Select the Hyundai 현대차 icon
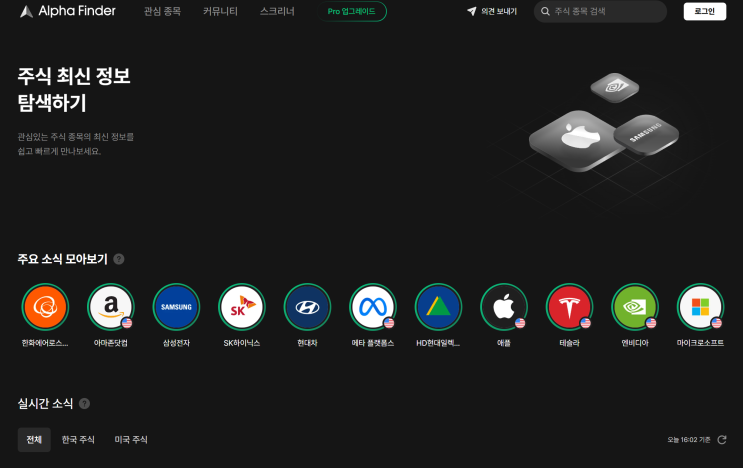Screen dimensions: 743x468 coord(307,307)
